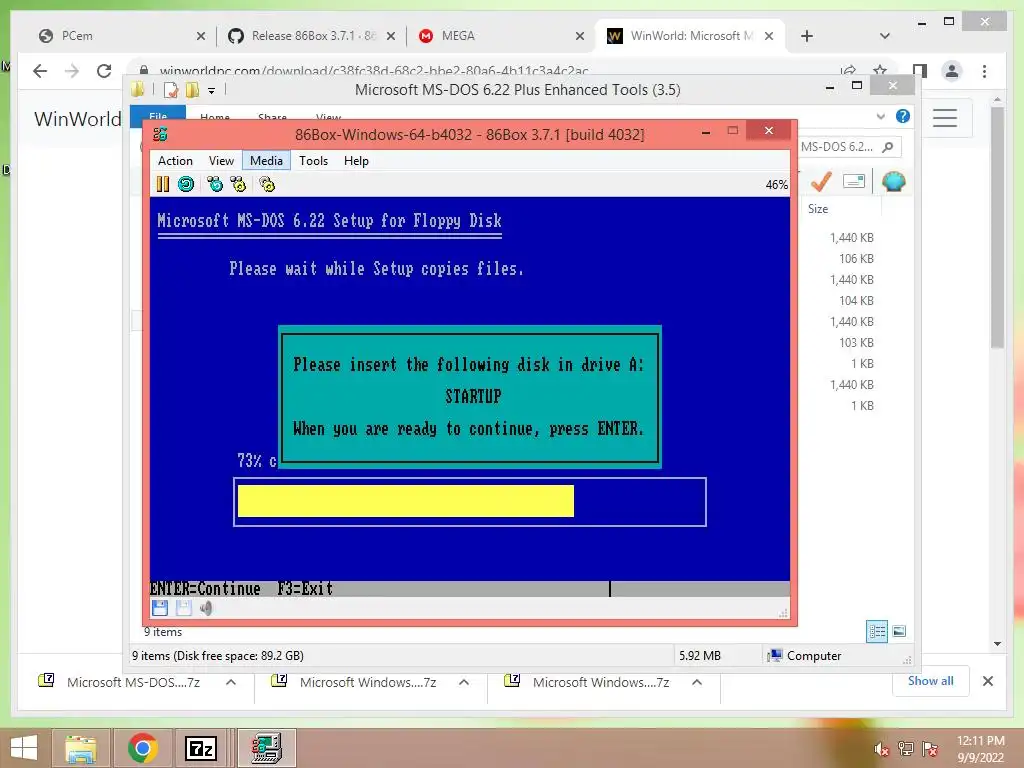Click Show all downloads
1024x768 pixels.
[x=930, y=680]
